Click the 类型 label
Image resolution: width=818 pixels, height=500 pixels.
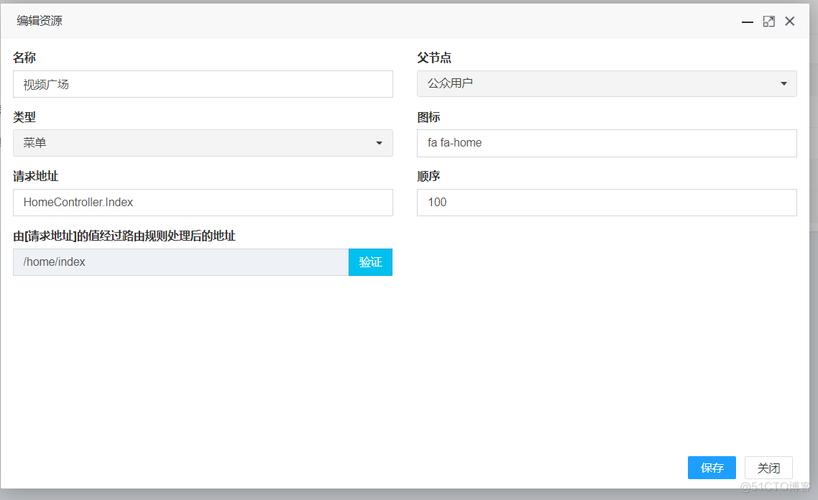25,117
